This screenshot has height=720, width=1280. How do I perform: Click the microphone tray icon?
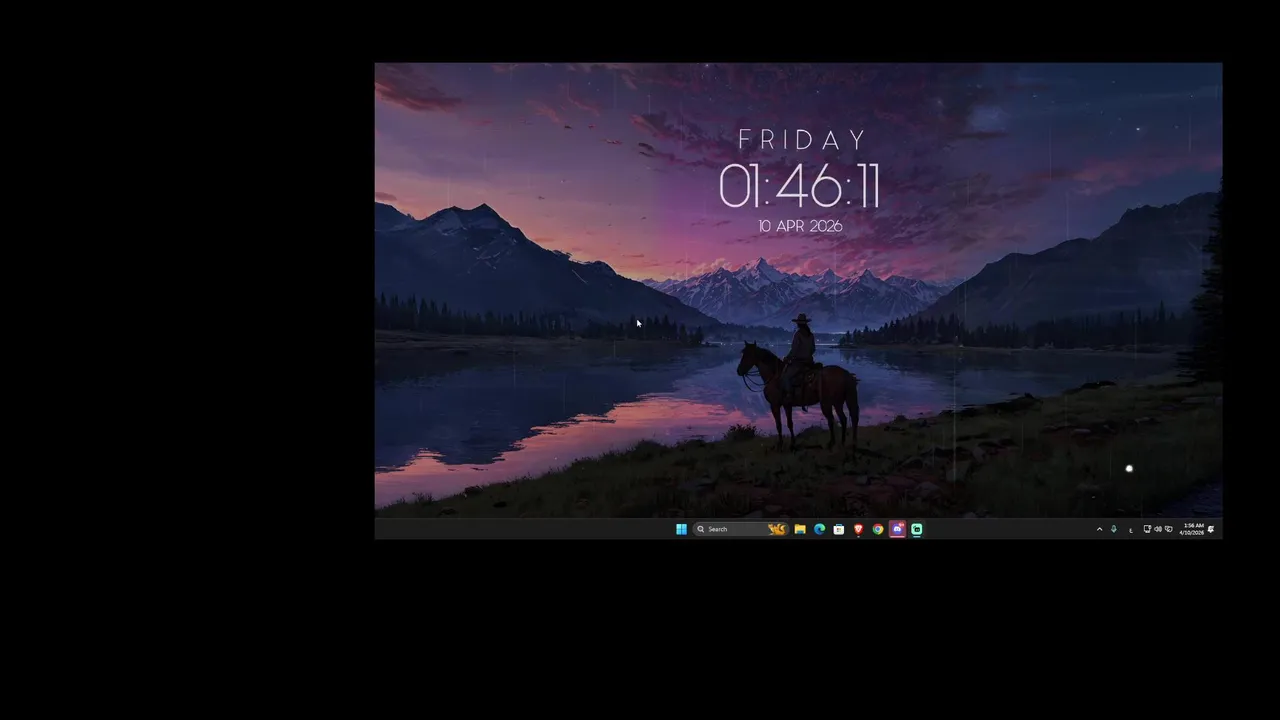pyautogui.click(x=1114, y=529)
